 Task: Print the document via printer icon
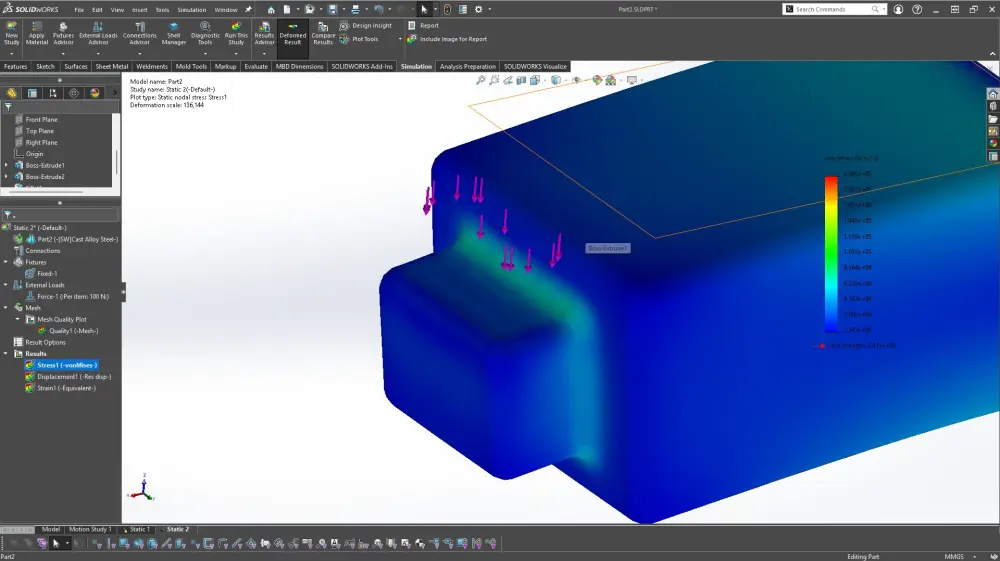click(x=355, y=10)
